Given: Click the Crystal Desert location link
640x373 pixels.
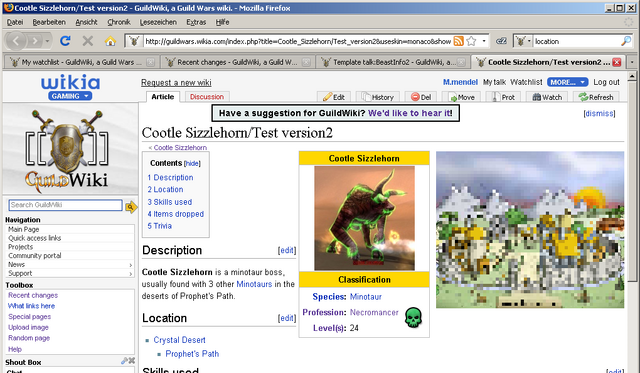Looking at the screenshot, I should click(179, 340).
